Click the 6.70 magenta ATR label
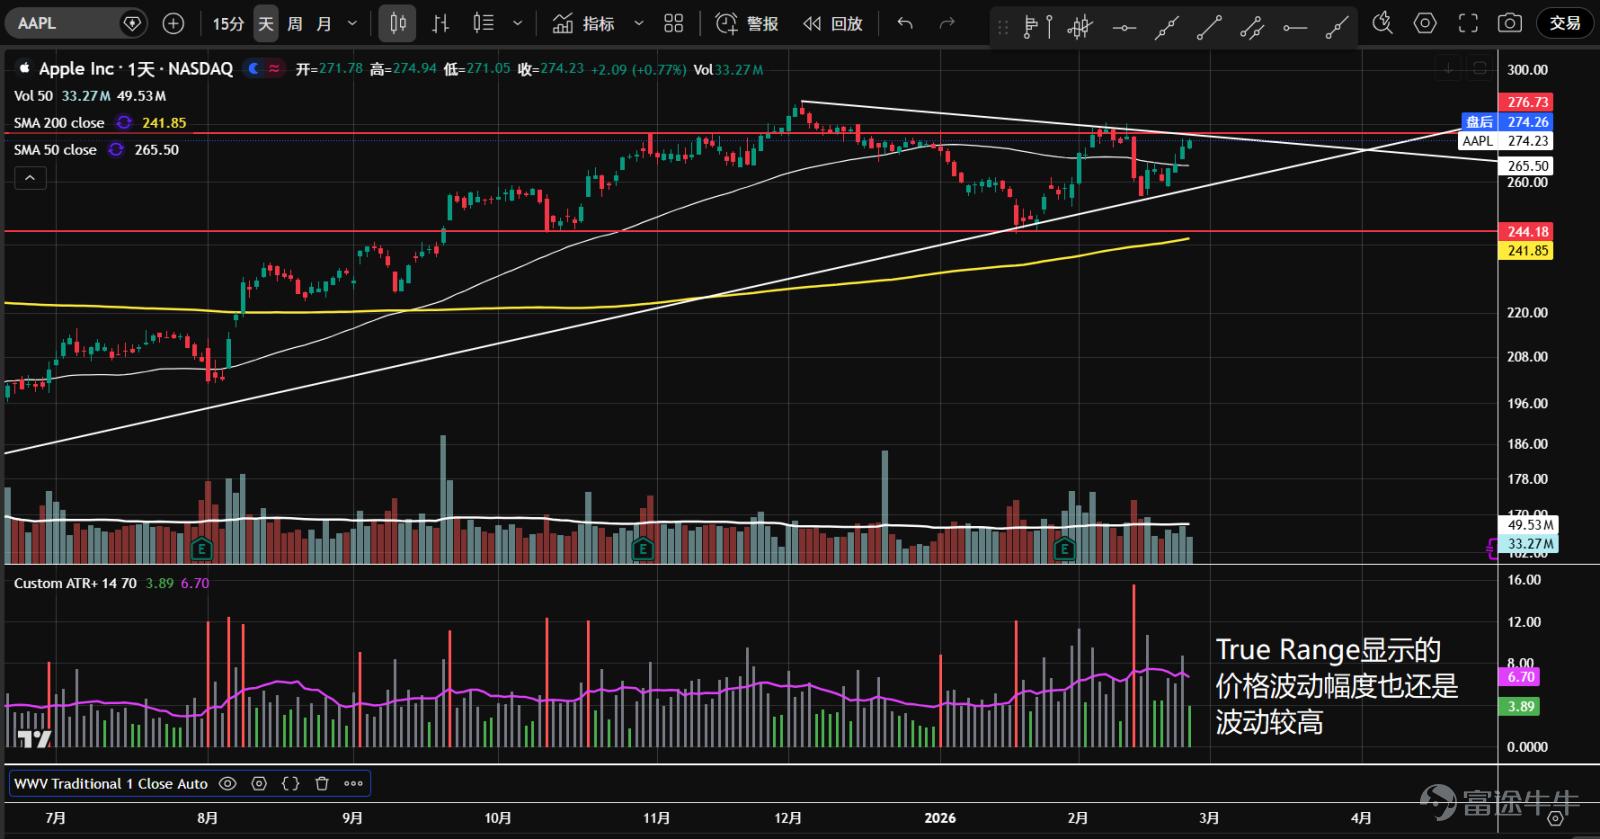This screenshot has width=1600, height=839. coord(1519,677)
